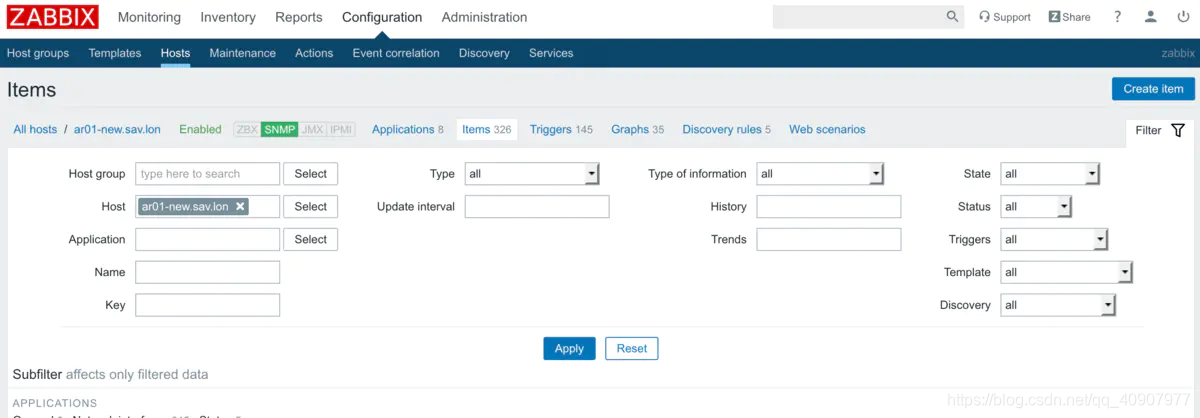The height and width of the screenshot is (418, 1200).
Task: Click Select beside Host group field
Action: [x=311, y=174]
